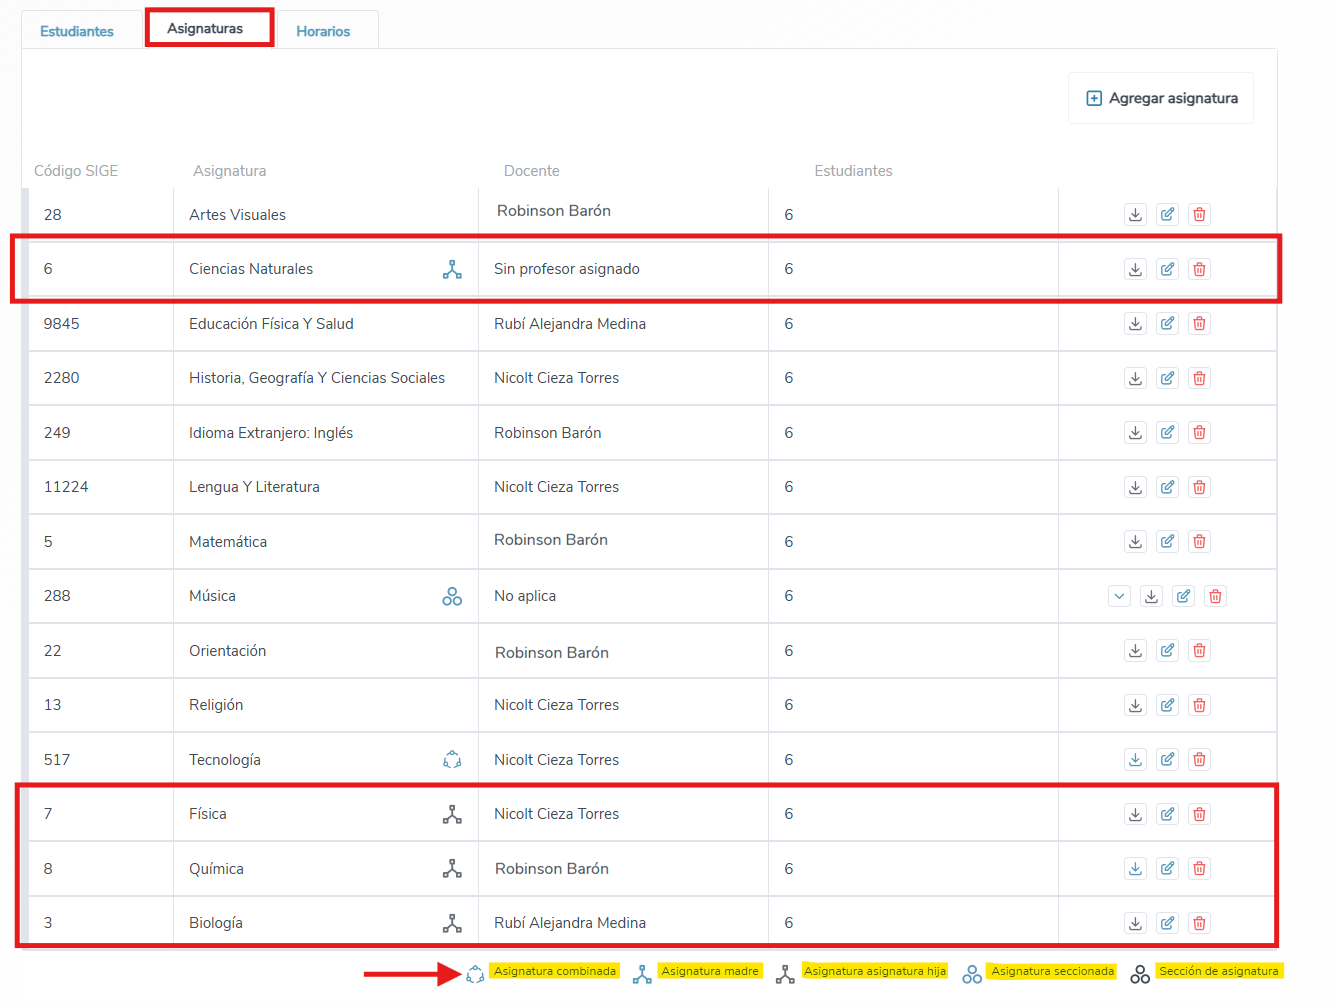The image size is (1332, 1005).
Task: Download the Artes Visuales subject
Action: (x=1135, y=214)
